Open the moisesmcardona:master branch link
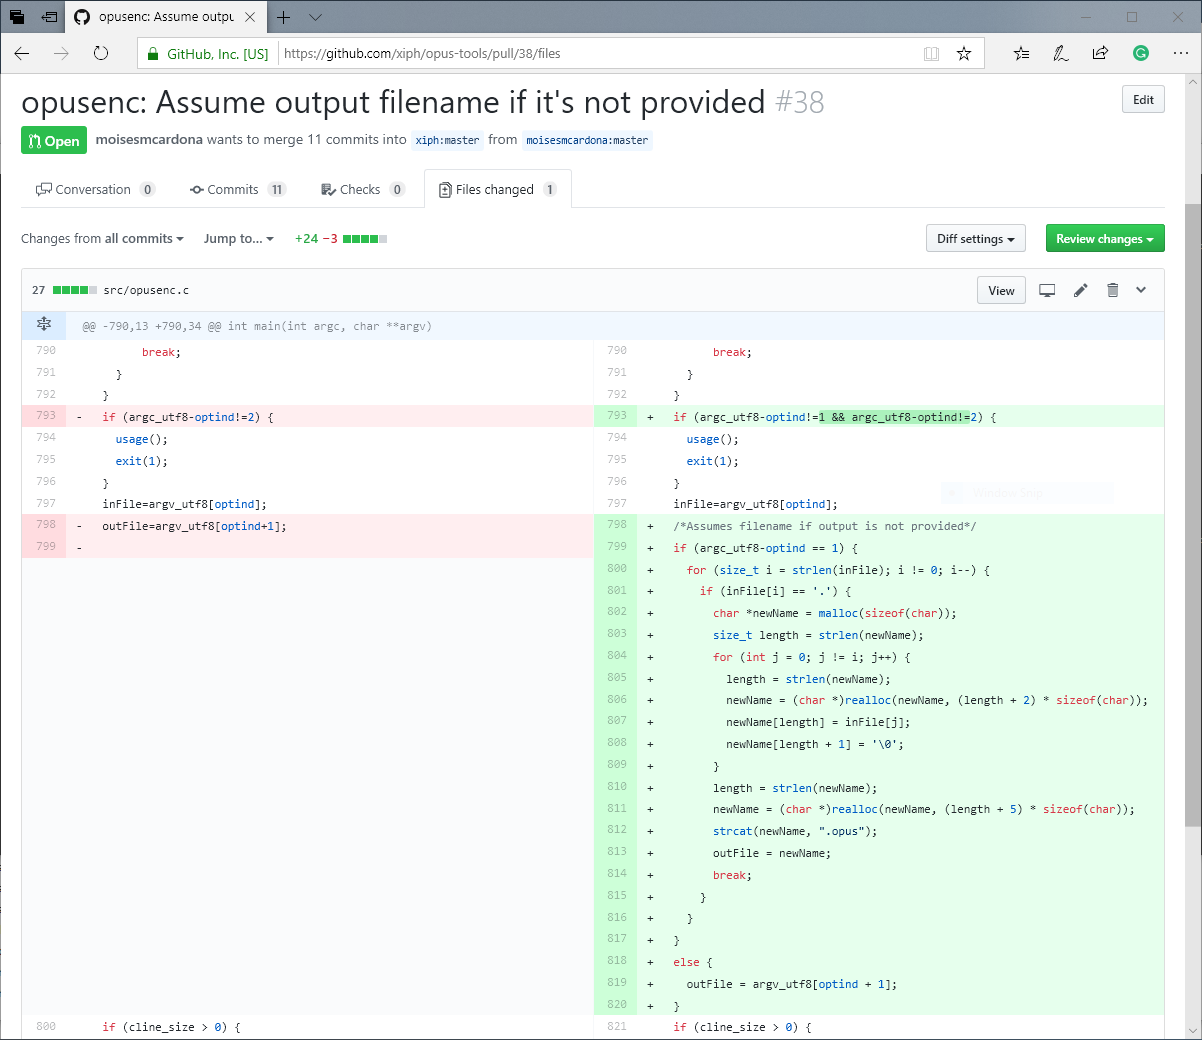1202x1040 pixels. point(587,140)
